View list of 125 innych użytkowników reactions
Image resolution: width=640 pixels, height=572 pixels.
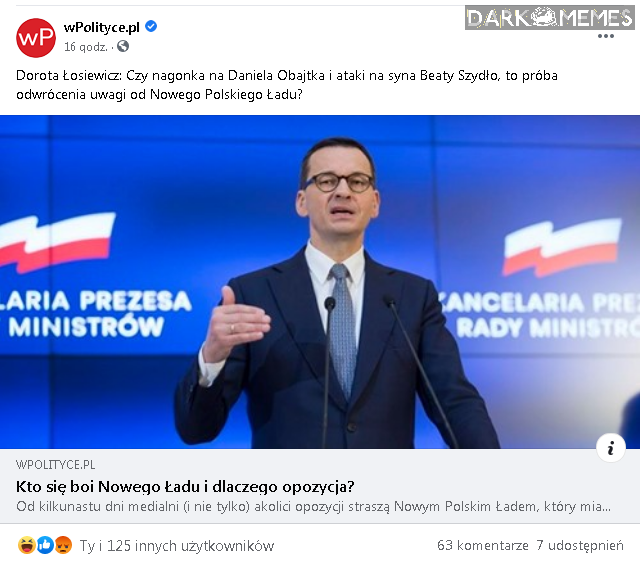[177, 545]
